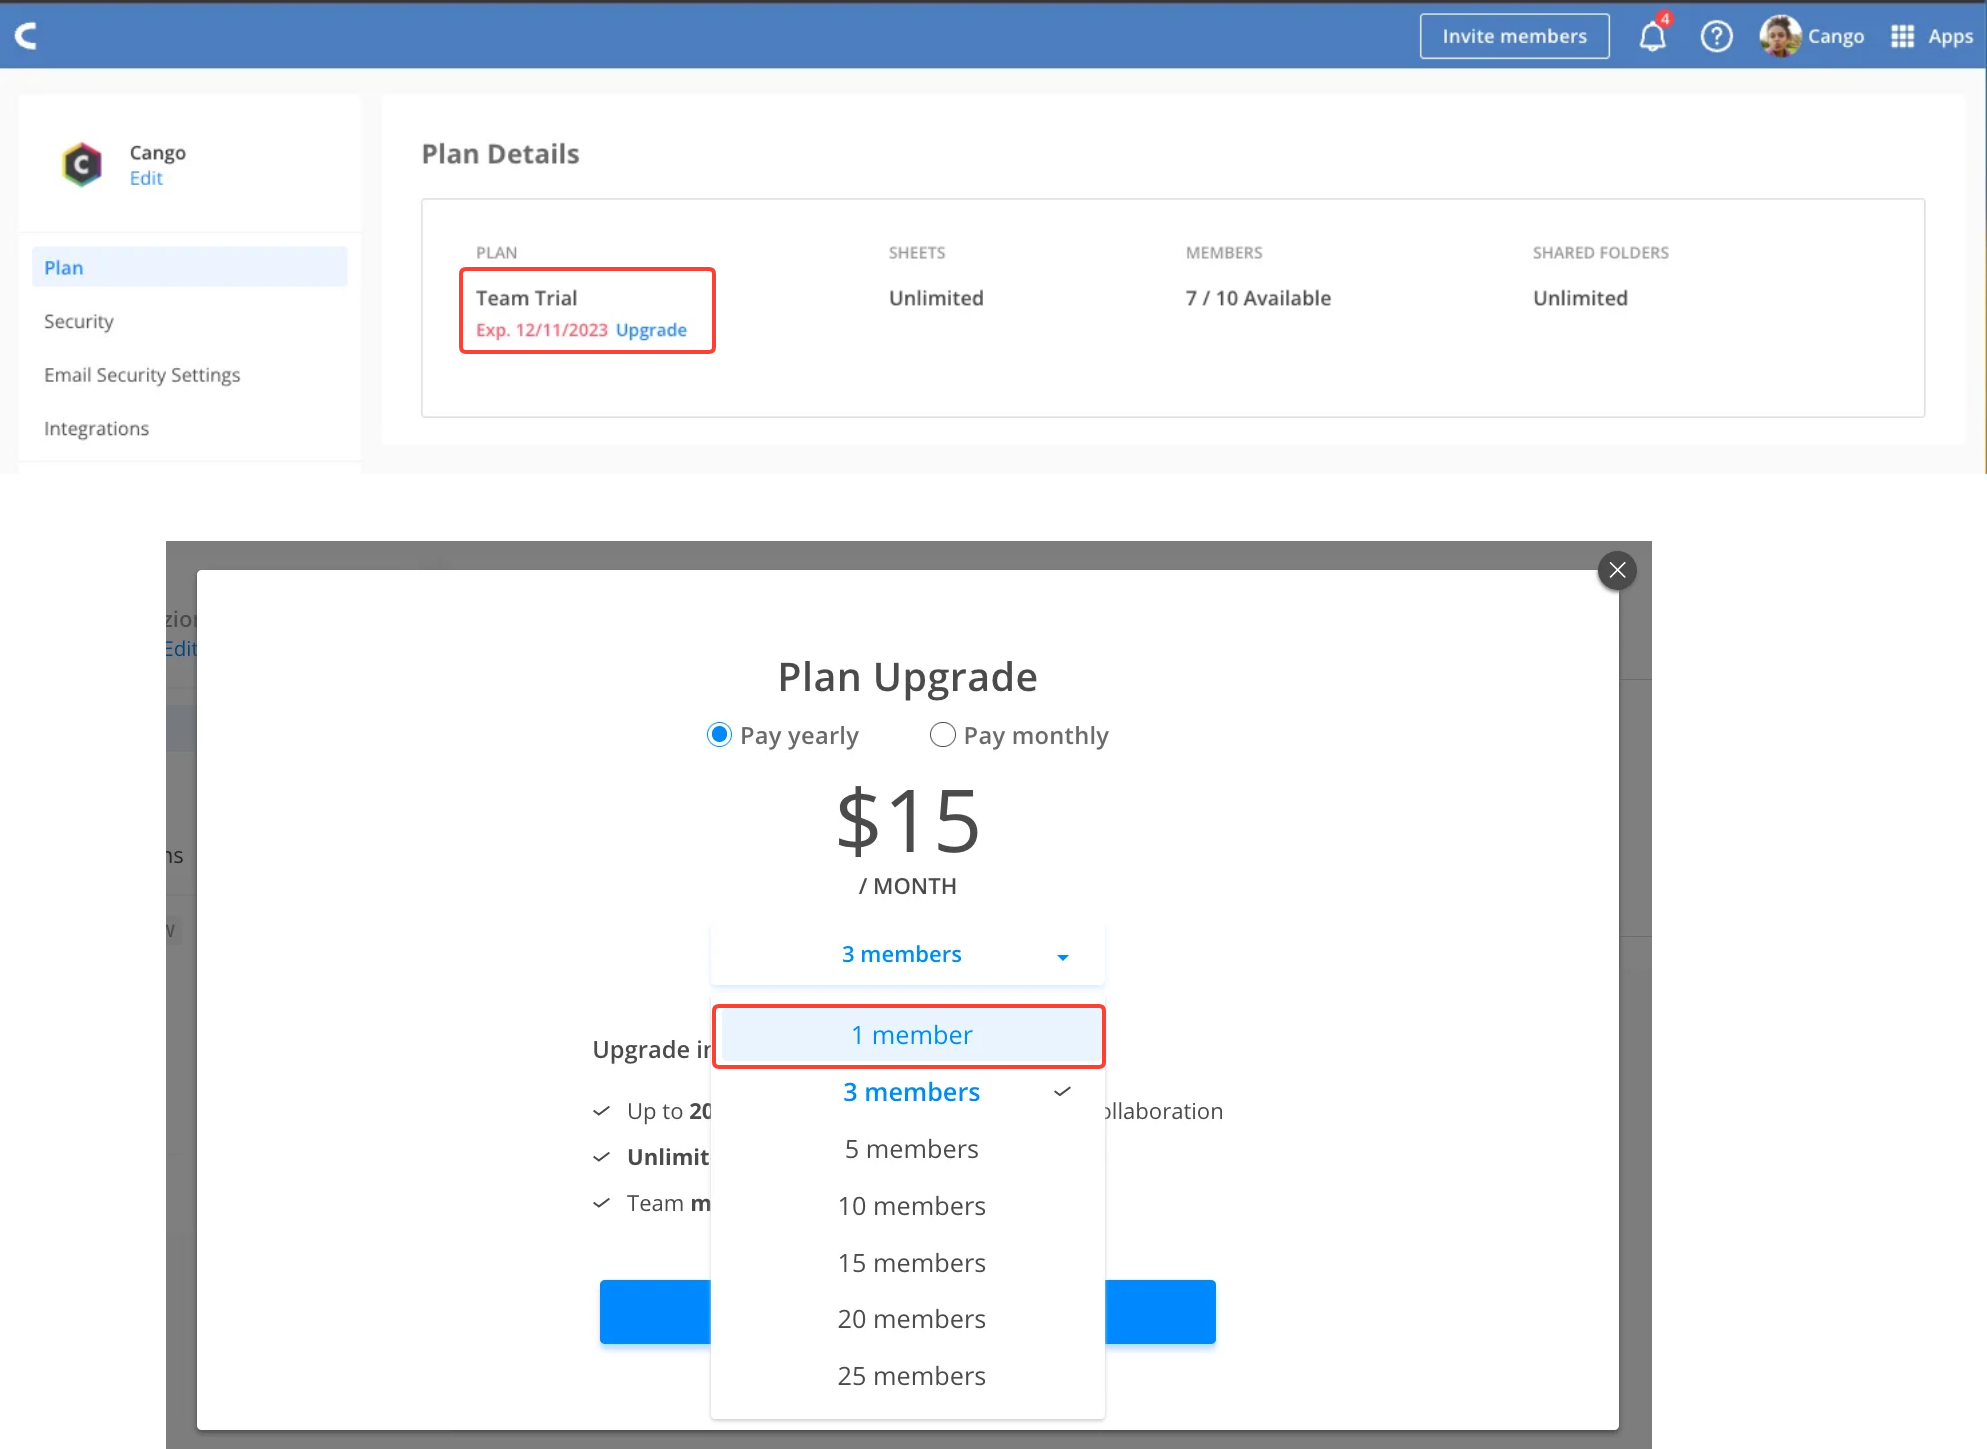Click the help question mark icon
This screenshot has width=1987, height=1449.
point(1716,37)
